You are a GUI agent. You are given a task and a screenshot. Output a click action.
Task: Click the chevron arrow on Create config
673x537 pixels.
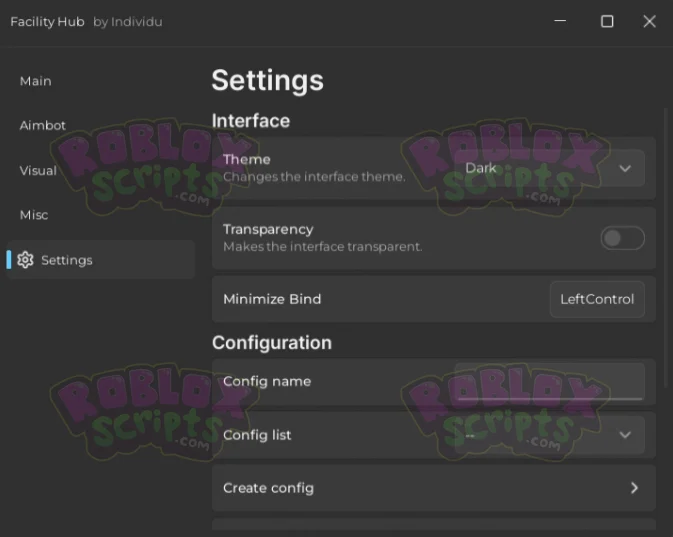[x=634, y=488]
